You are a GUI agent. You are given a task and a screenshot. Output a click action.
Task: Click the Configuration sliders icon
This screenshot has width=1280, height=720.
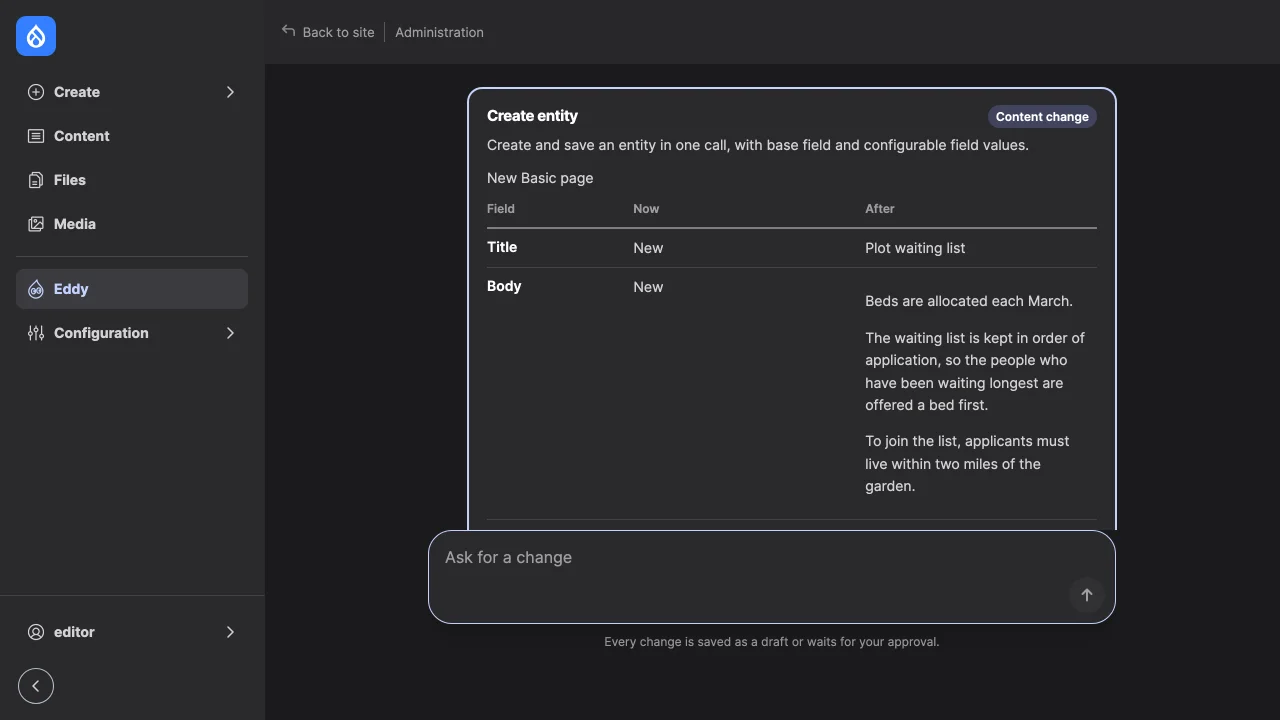click(x=36, y=333)
